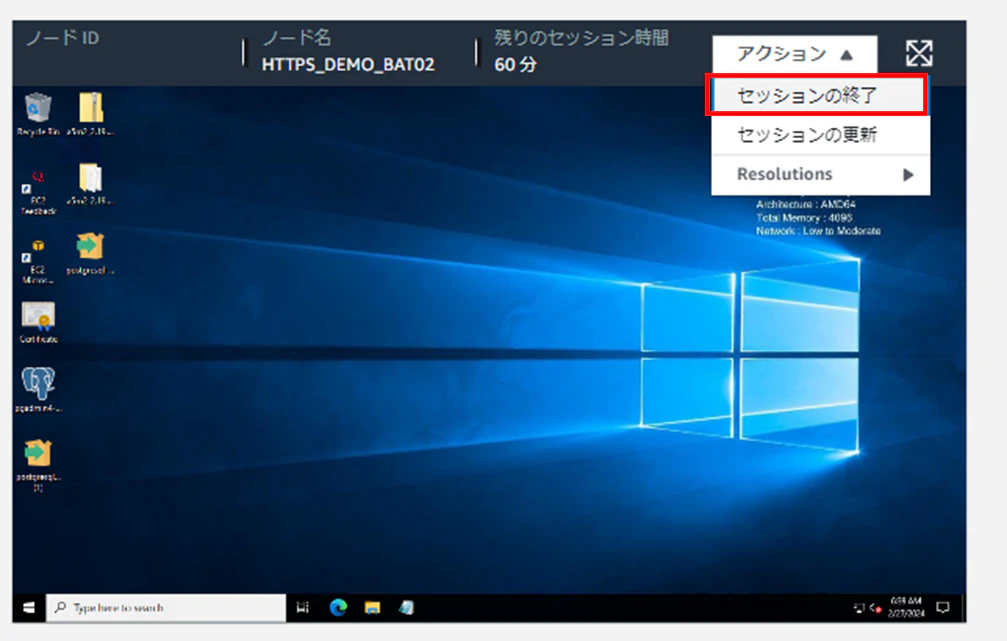
Task: Select the open folder icon beside EC2 Feedback
Action: click(91, 178)
